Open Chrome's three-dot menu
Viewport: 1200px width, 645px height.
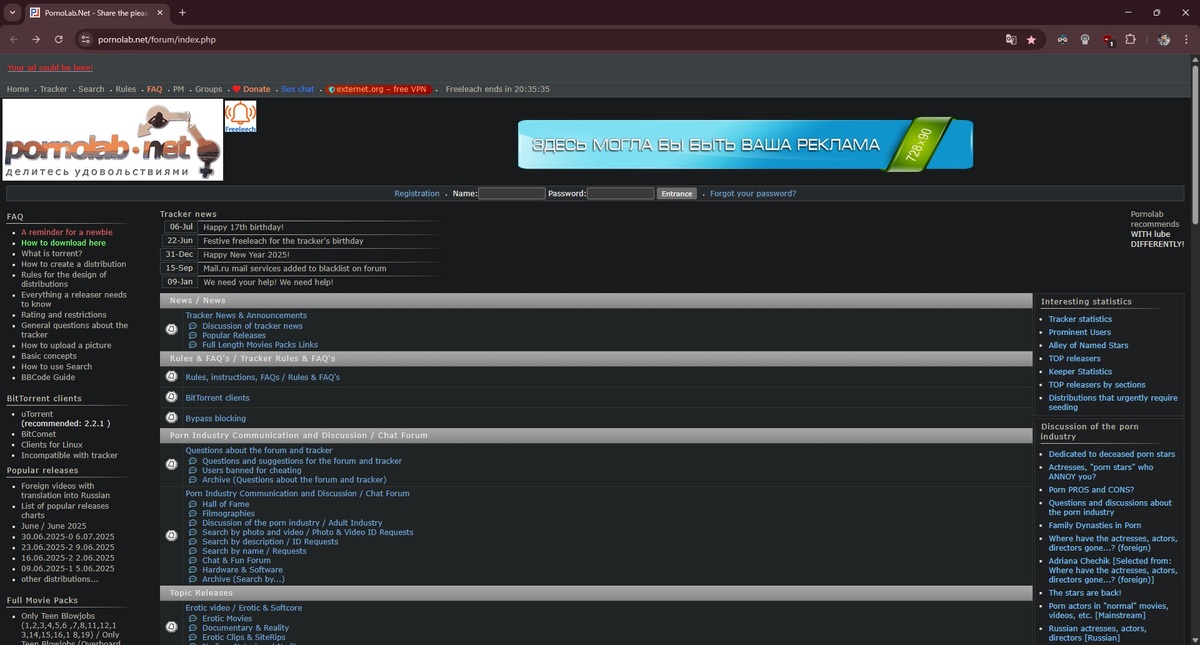[x=1185, y=40]
